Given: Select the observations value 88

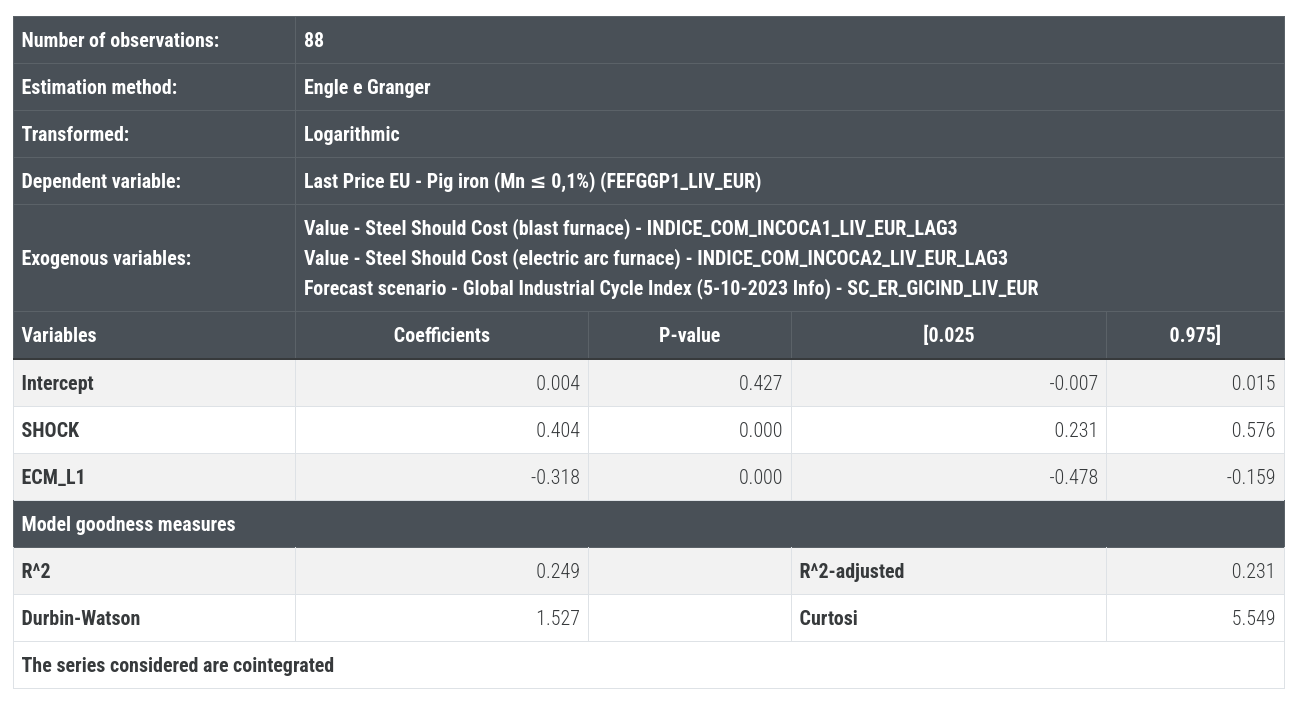Looking at the screenshot, I should coord(314,40).
